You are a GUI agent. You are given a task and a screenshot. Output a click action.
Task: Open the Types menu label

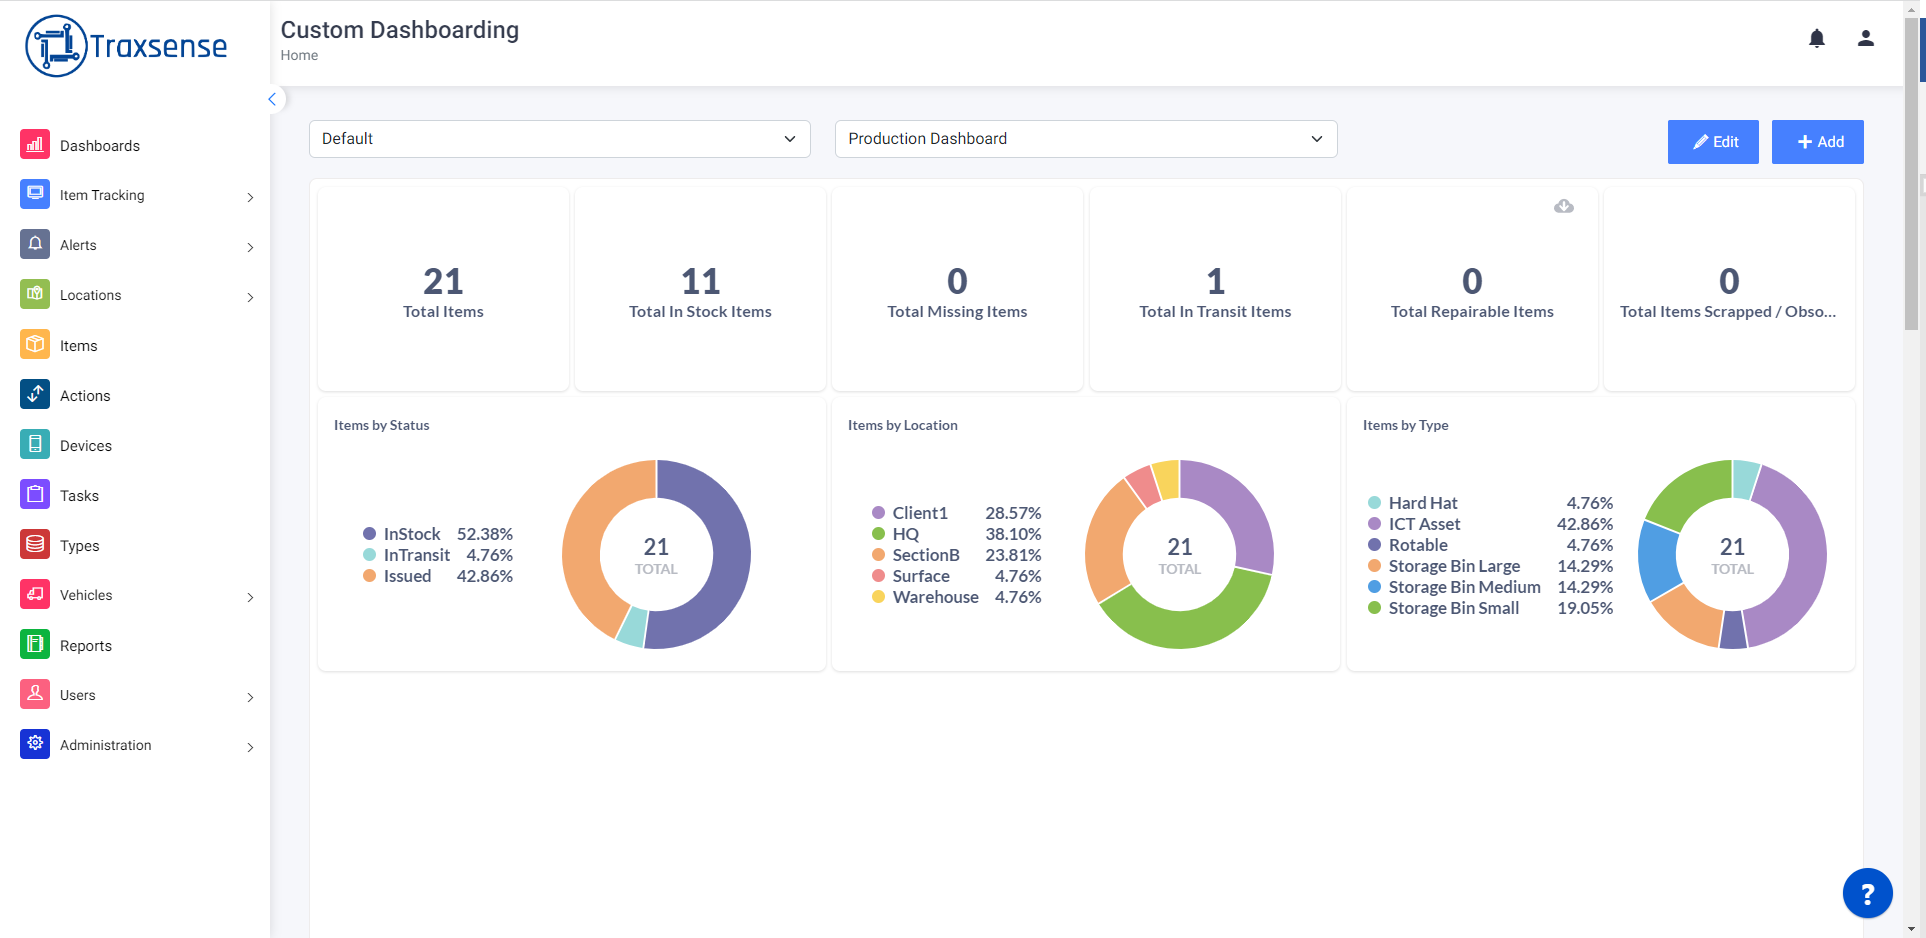80,546
